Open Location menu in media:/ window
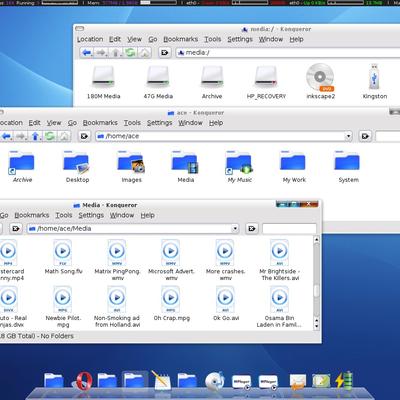The width and height of the screenshot is (400, 400). [x=90, y=39]
